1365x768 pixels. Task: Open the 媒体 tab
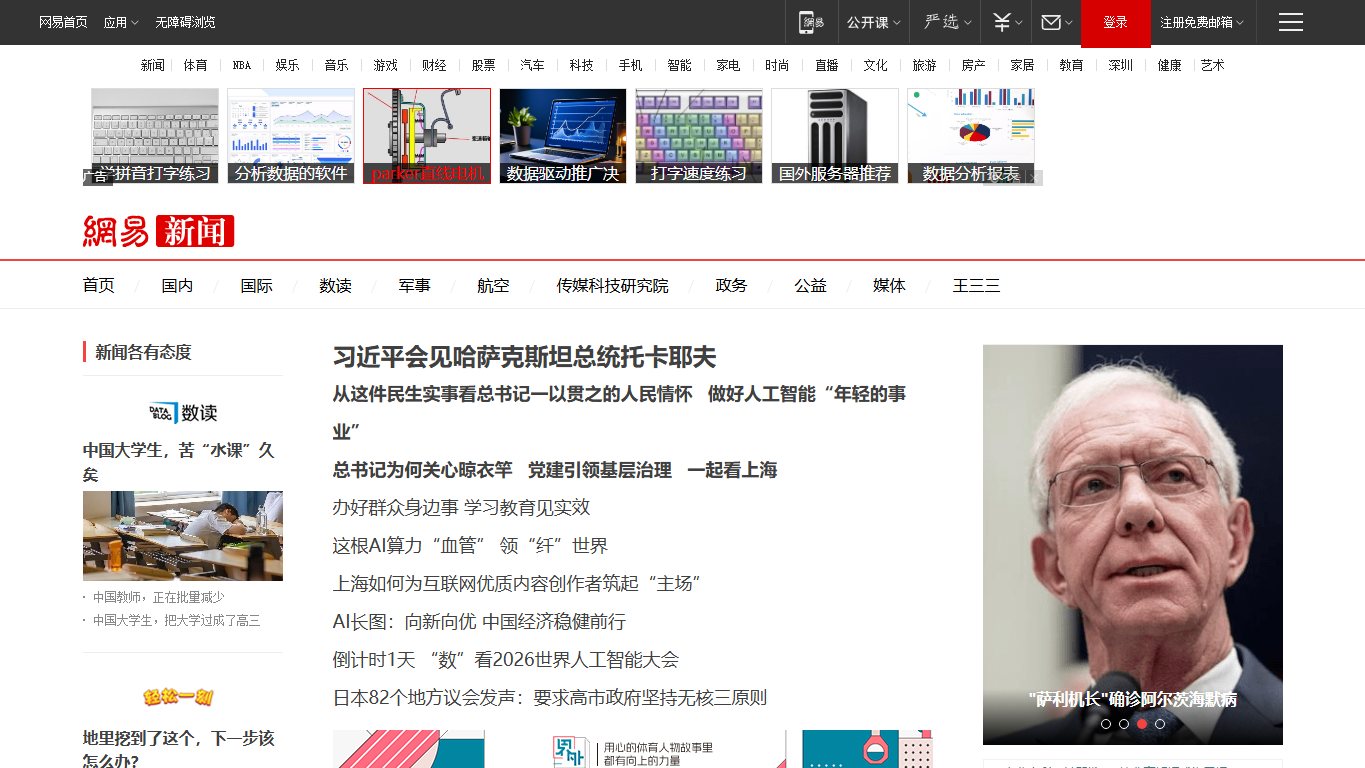pos(889,285)
